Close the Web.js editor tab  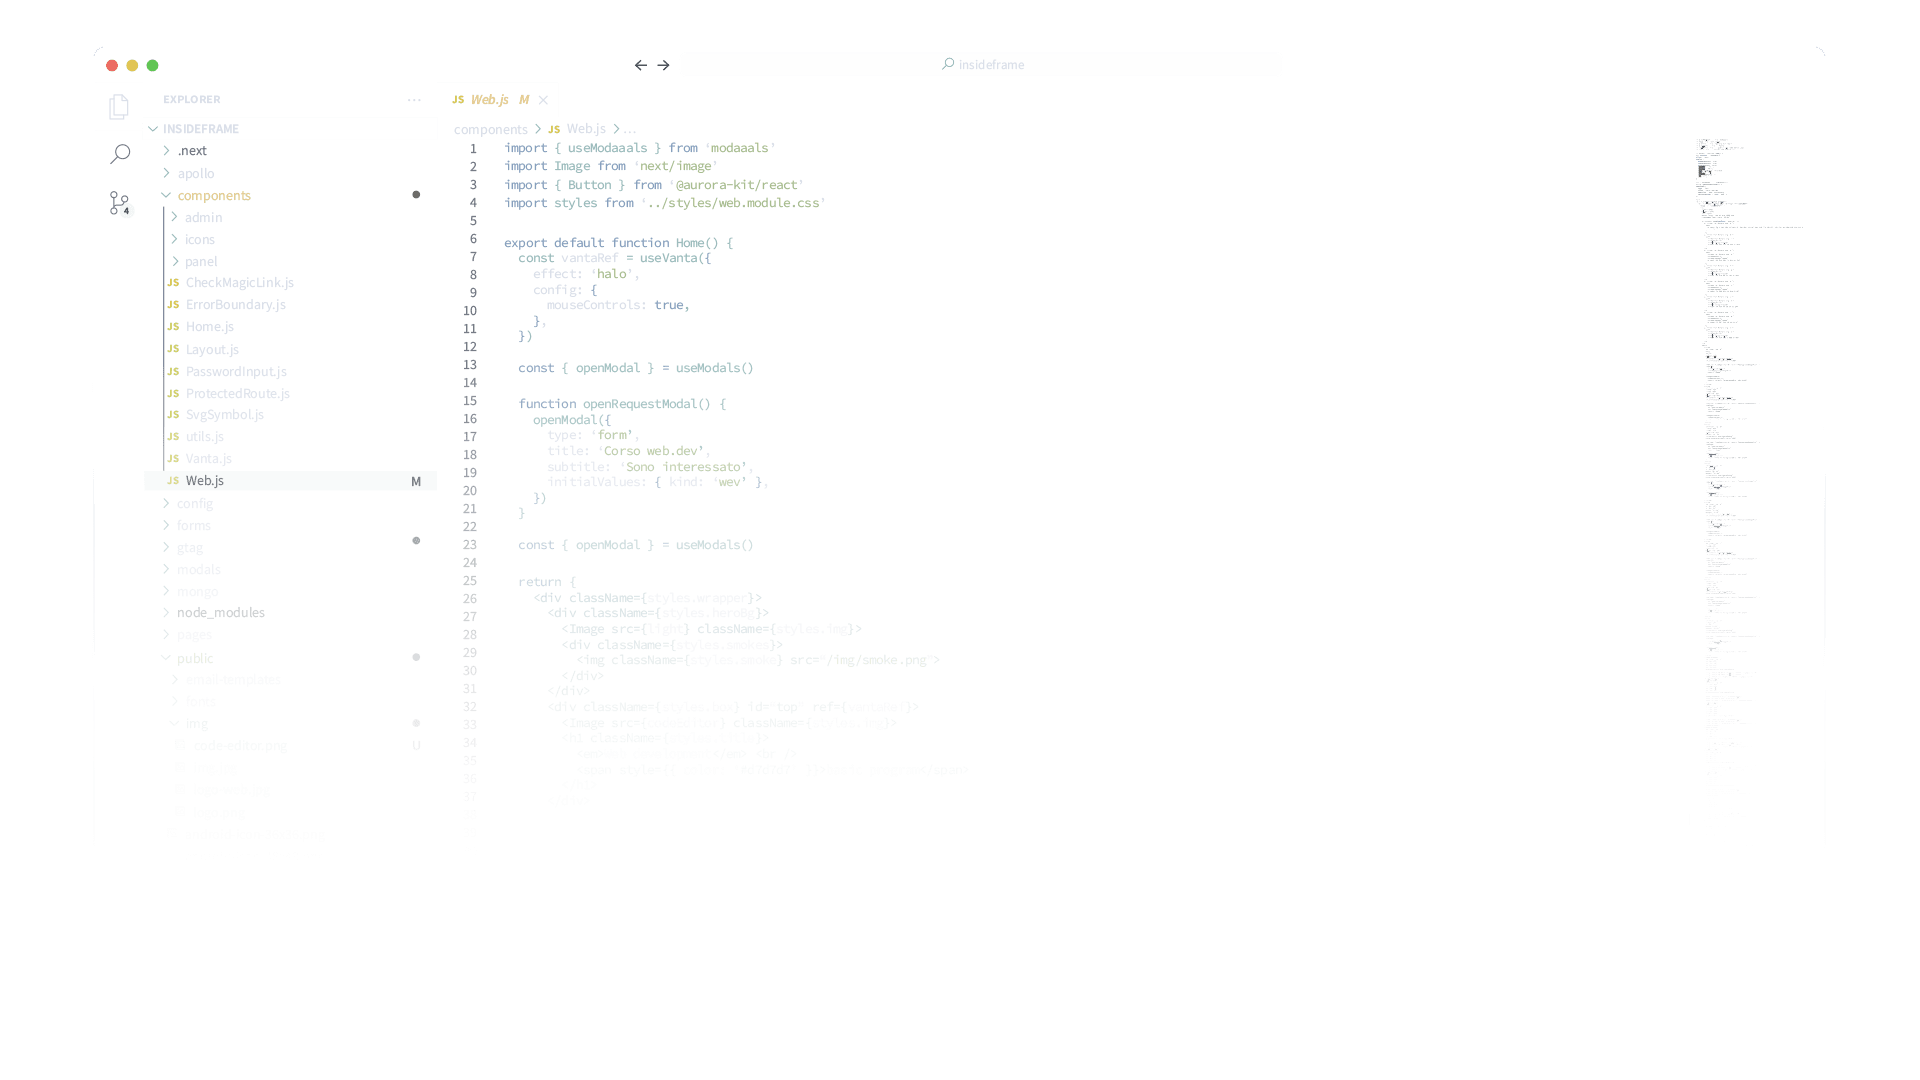coord(543,100)
